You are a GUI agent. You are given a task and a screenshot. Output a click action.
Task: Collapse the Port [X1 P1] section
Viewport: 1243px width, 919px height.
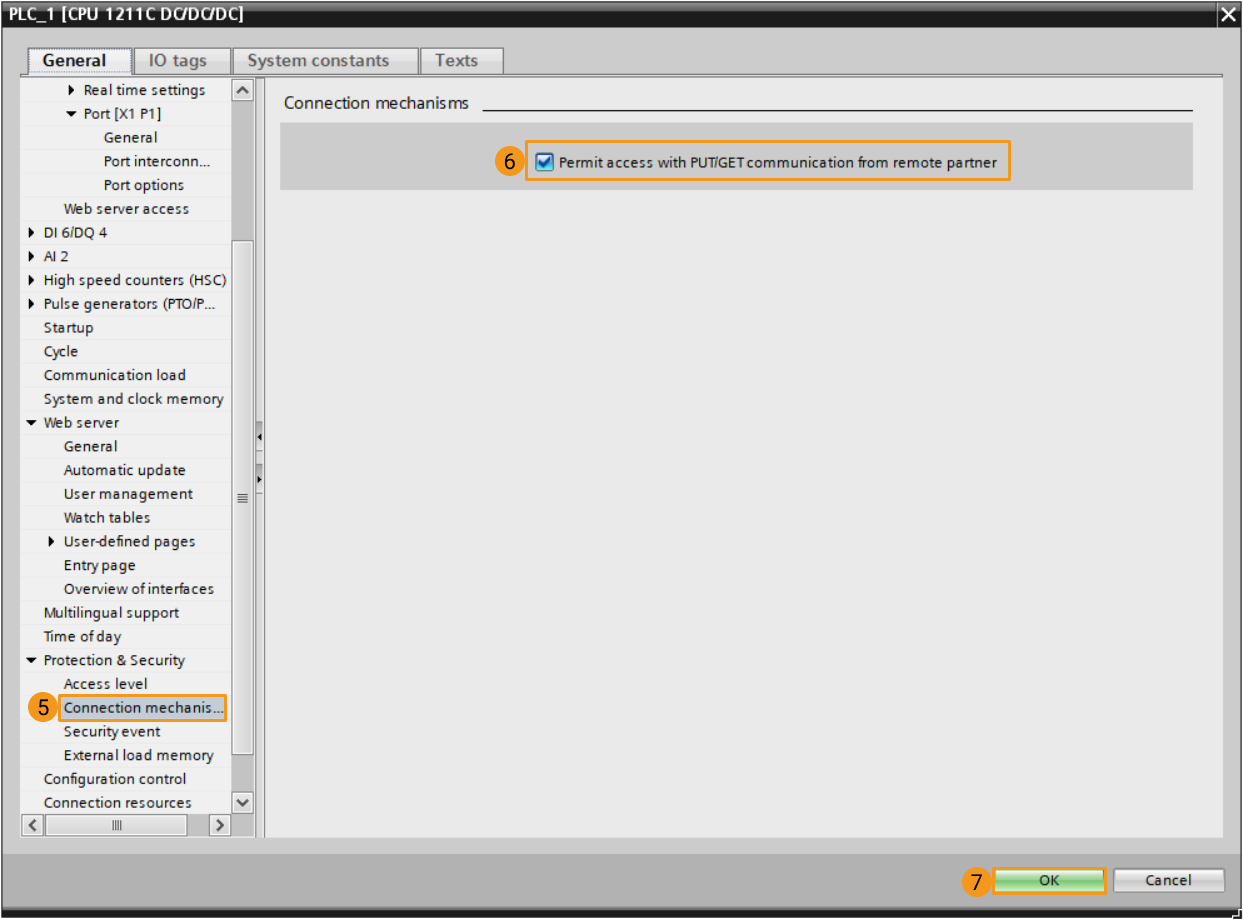70,113
